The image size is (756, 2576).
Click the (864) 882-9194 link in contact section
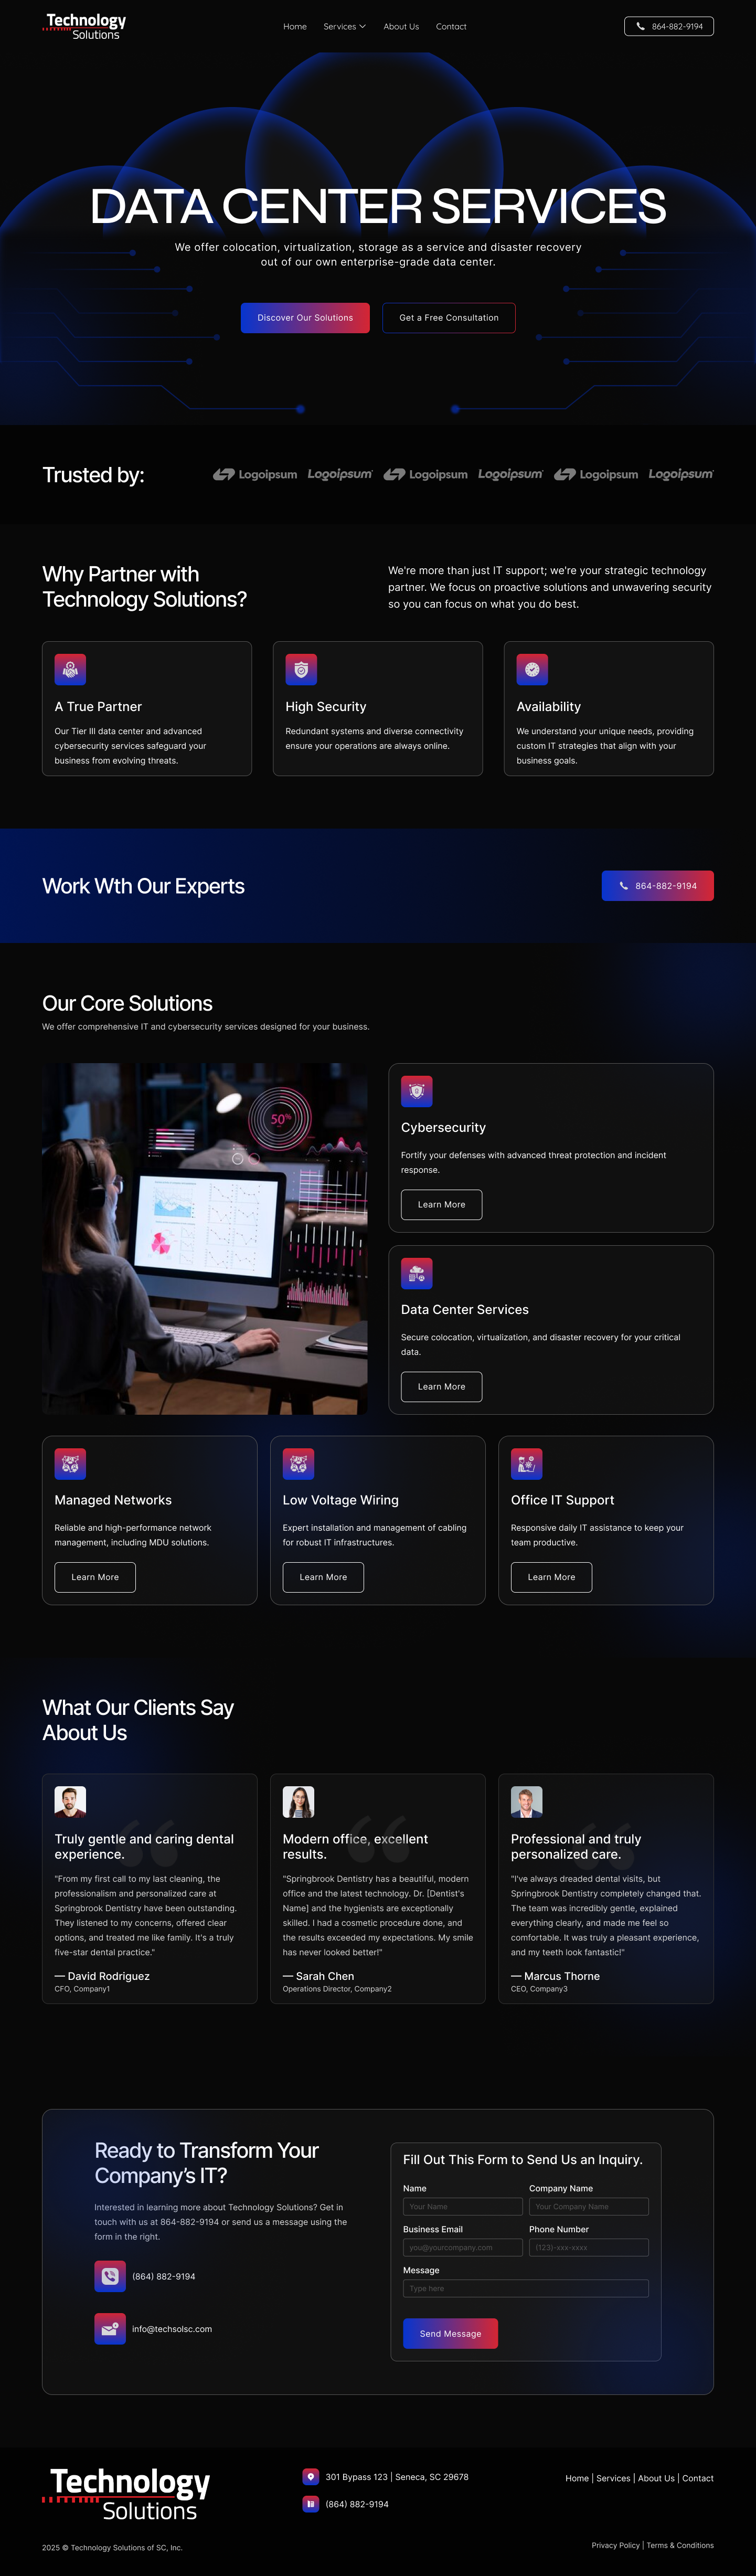click(x=164, y=2276)
